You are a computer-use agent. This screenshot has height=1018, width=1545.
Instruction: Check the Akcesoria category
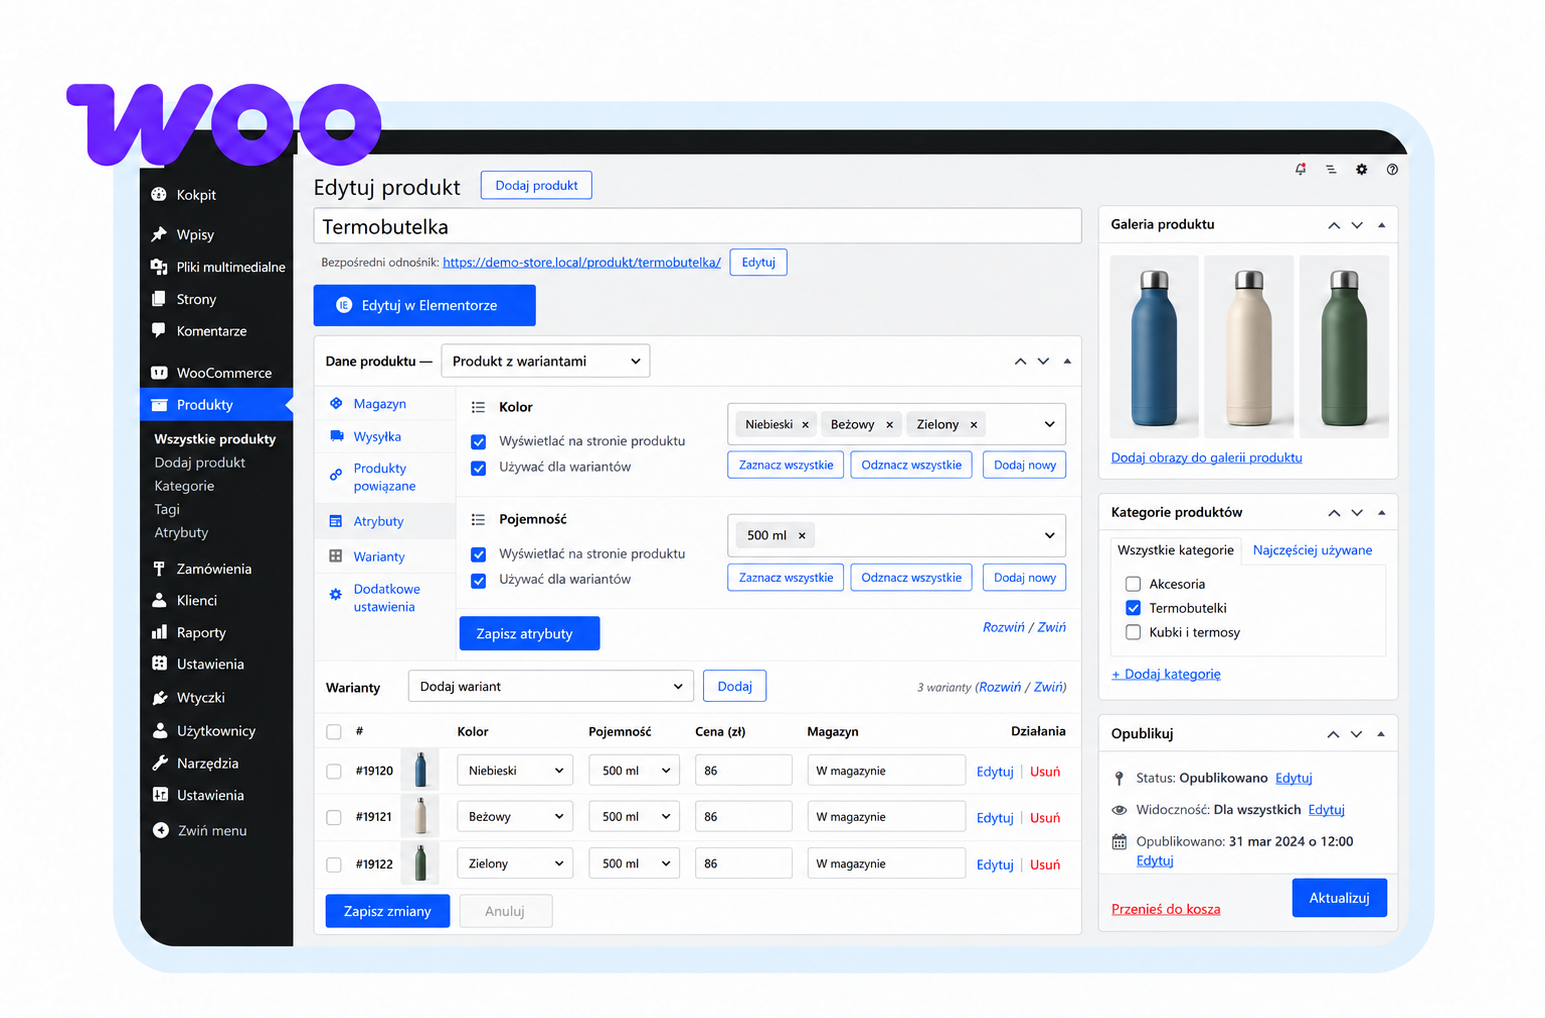click(1133, 584)
